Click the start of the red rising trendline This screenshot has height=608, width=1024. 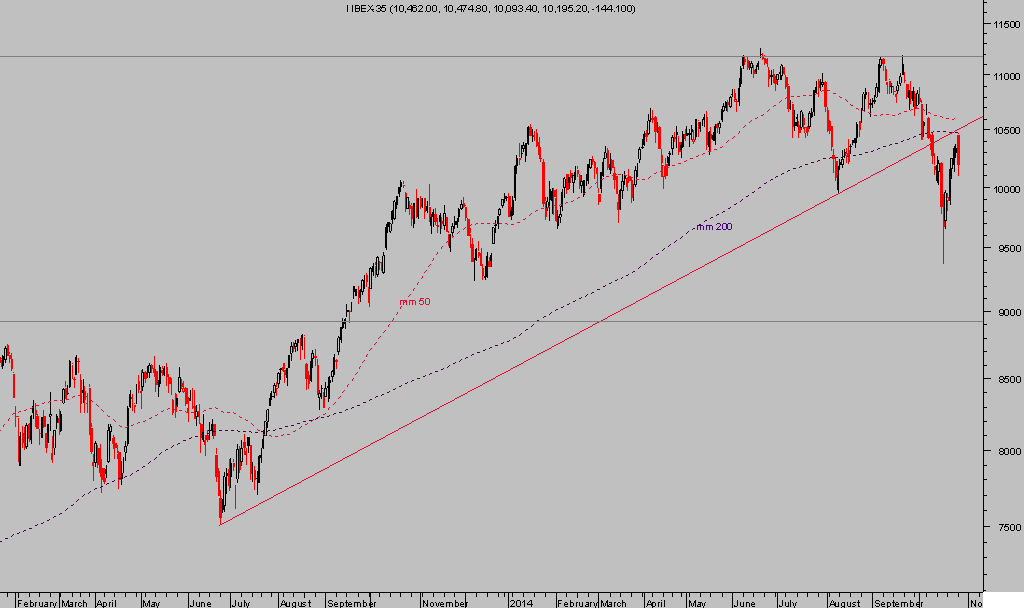click(x=220, y=524)
